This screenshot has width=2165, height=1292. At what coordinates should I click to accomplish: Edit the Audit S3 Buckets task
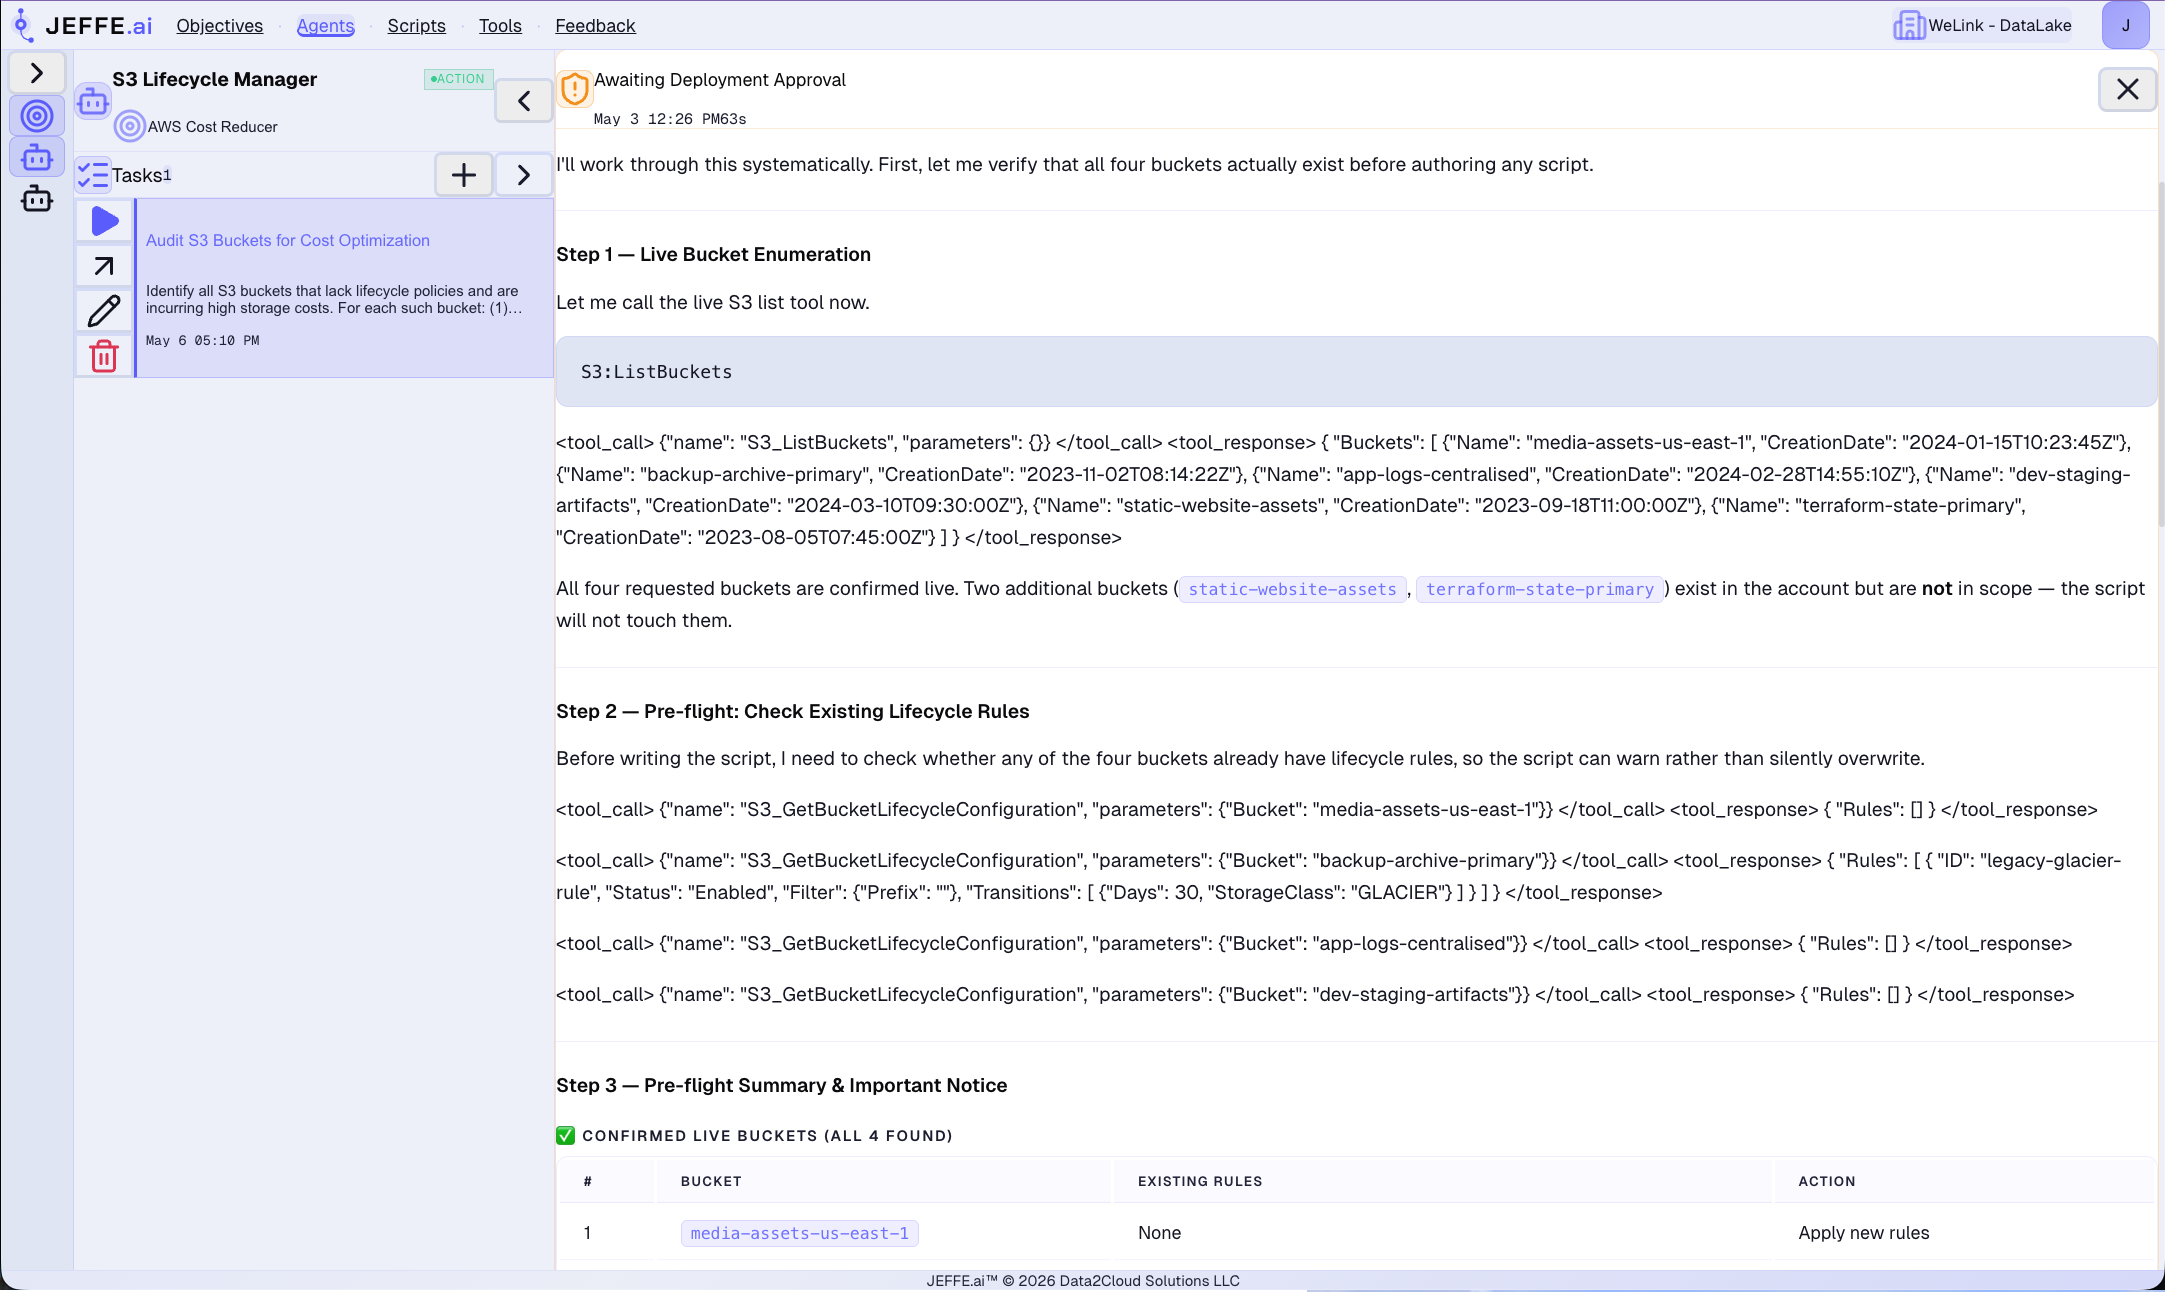(105, 311)
